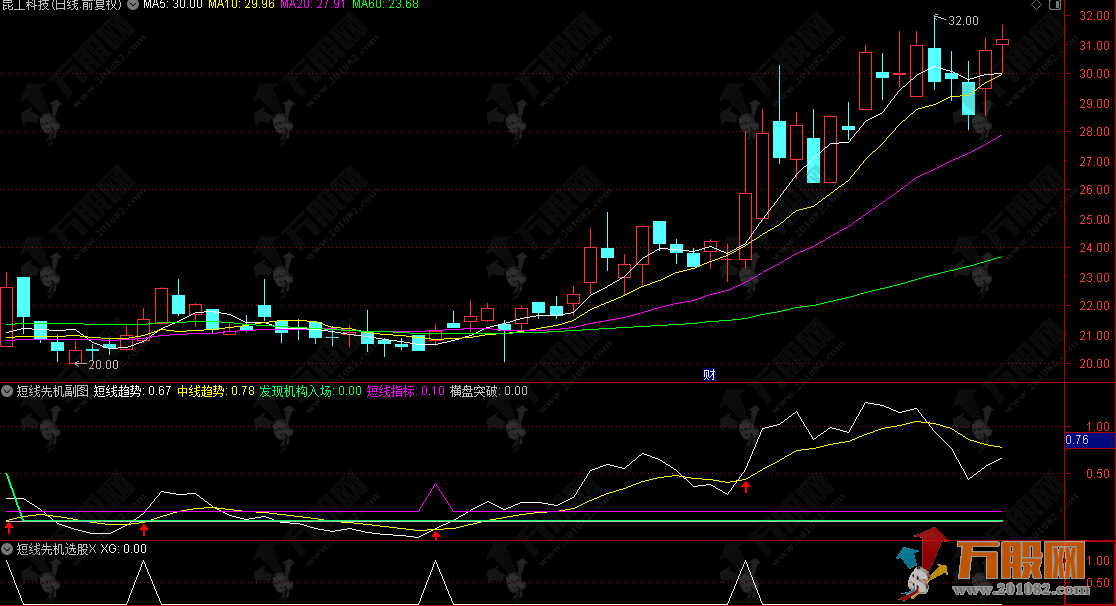This screenshot has height=606, width=1116.
Task: Click the 32.00 high price flag
Action: tap(961, 20)
